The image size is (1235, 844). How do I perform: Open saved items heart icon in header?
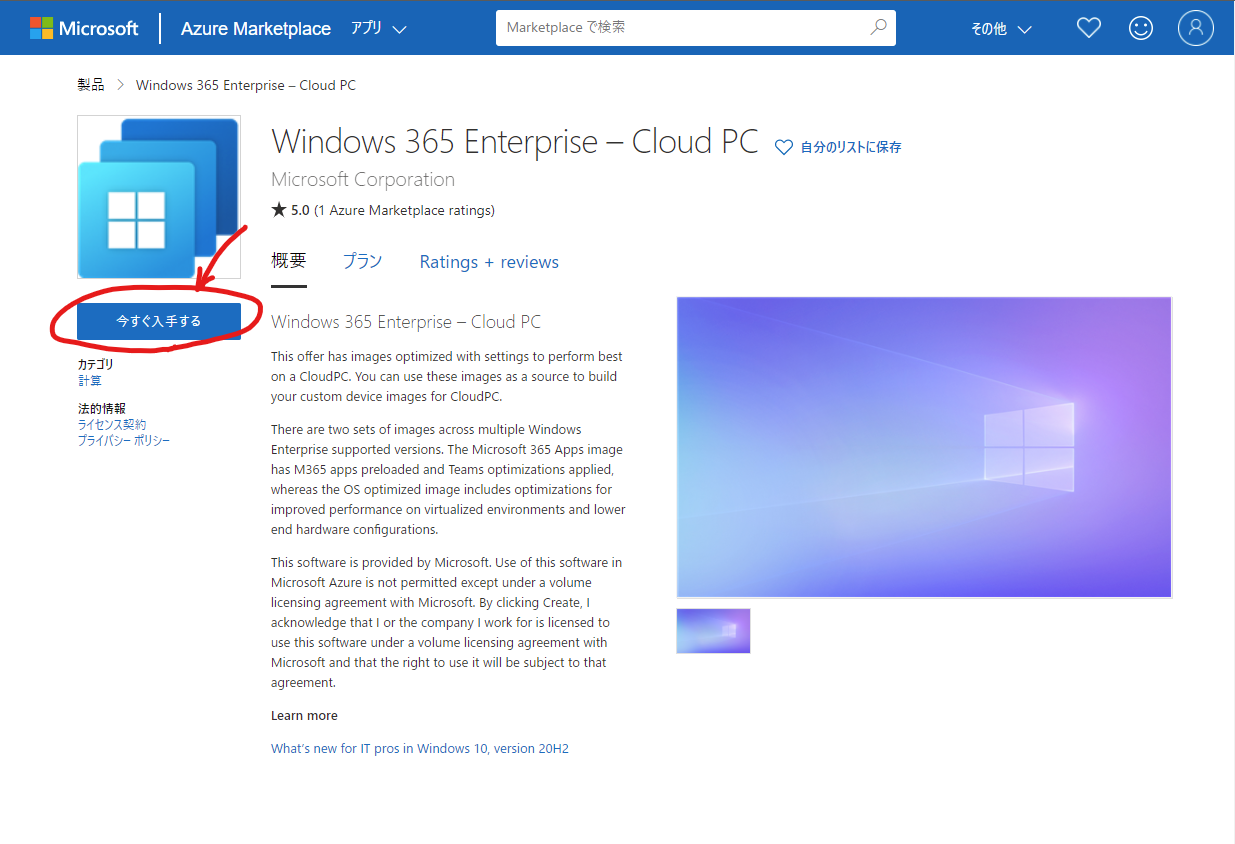click(x=1089, y=28)
